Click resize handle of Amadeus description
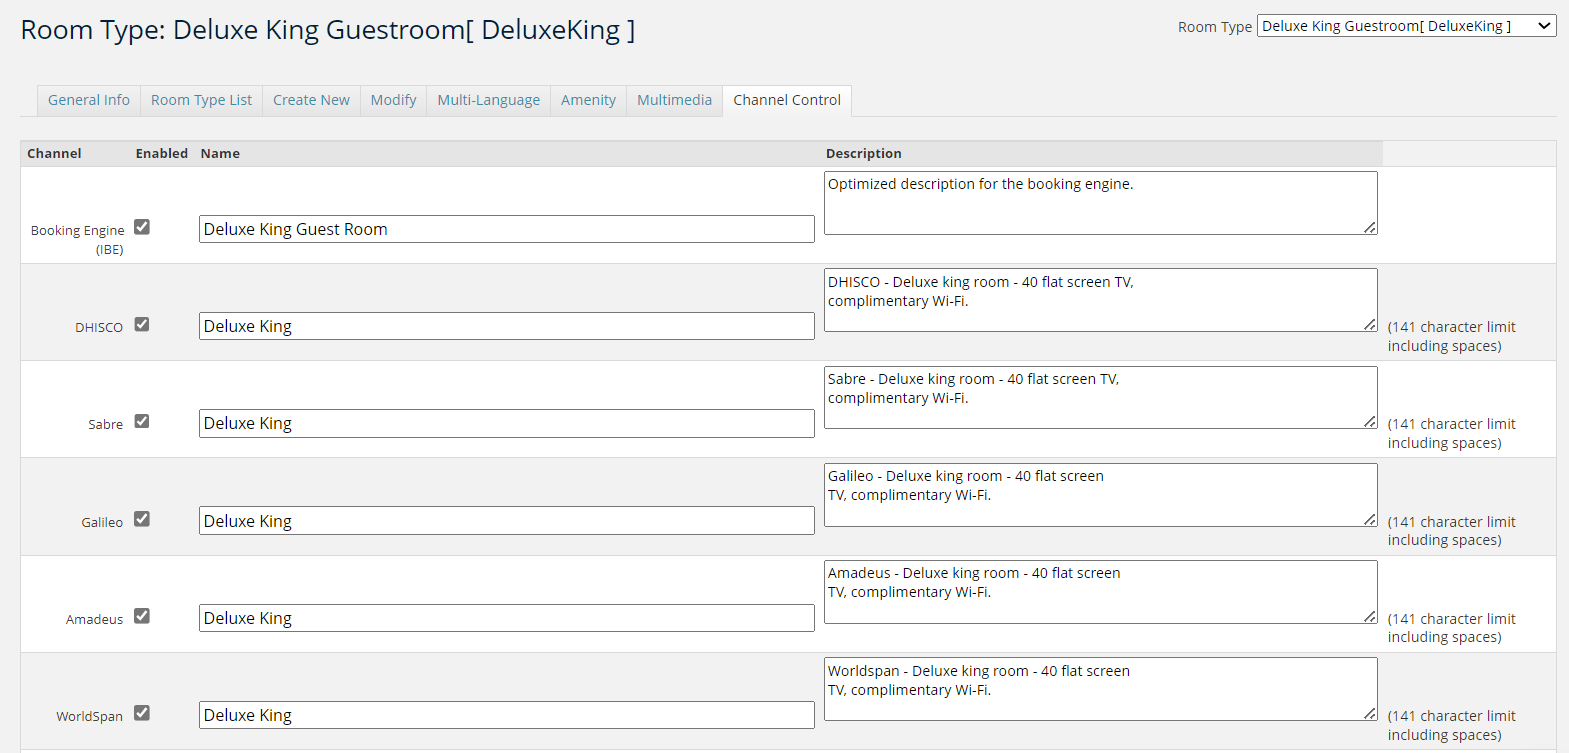1569x753 pixels. pos(1370,616)
